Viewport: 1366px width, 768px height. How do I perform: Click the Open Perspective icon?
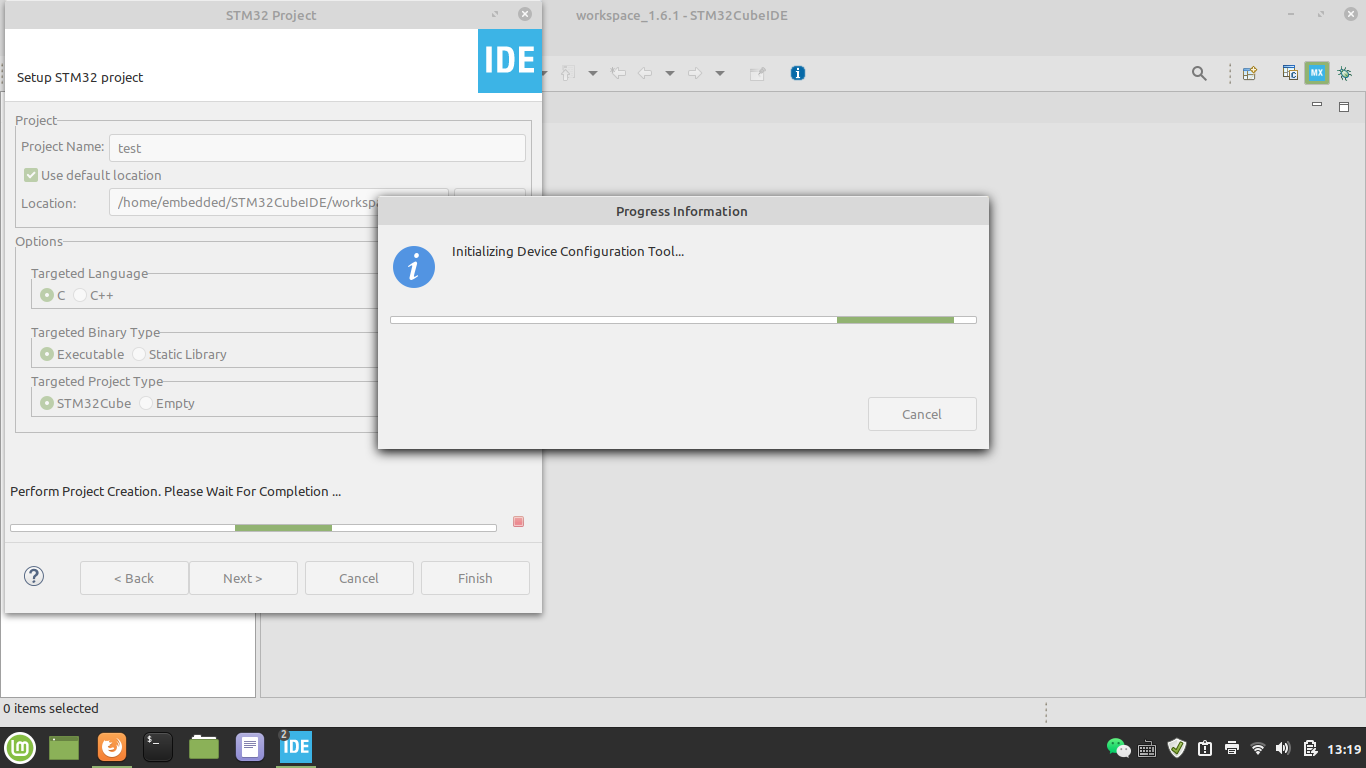(1249, 73)
